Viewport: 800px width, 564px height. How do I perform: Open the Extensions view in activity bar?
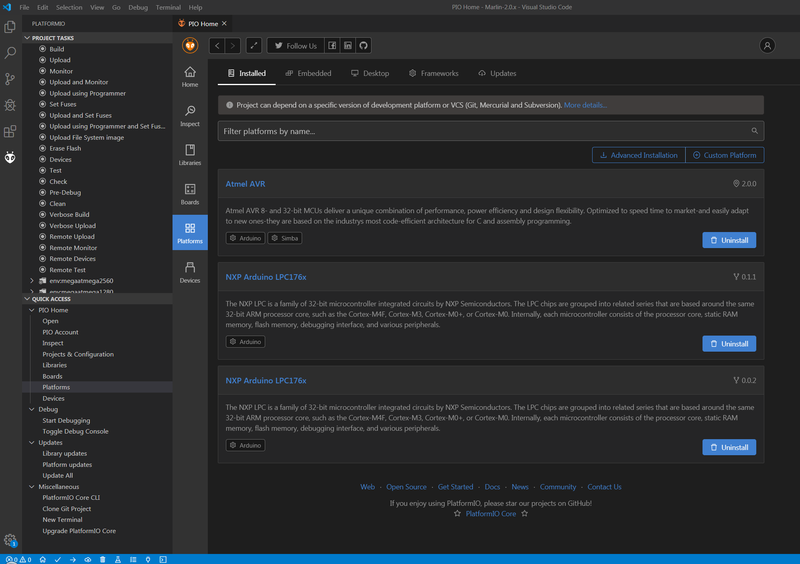pos(10,131)
